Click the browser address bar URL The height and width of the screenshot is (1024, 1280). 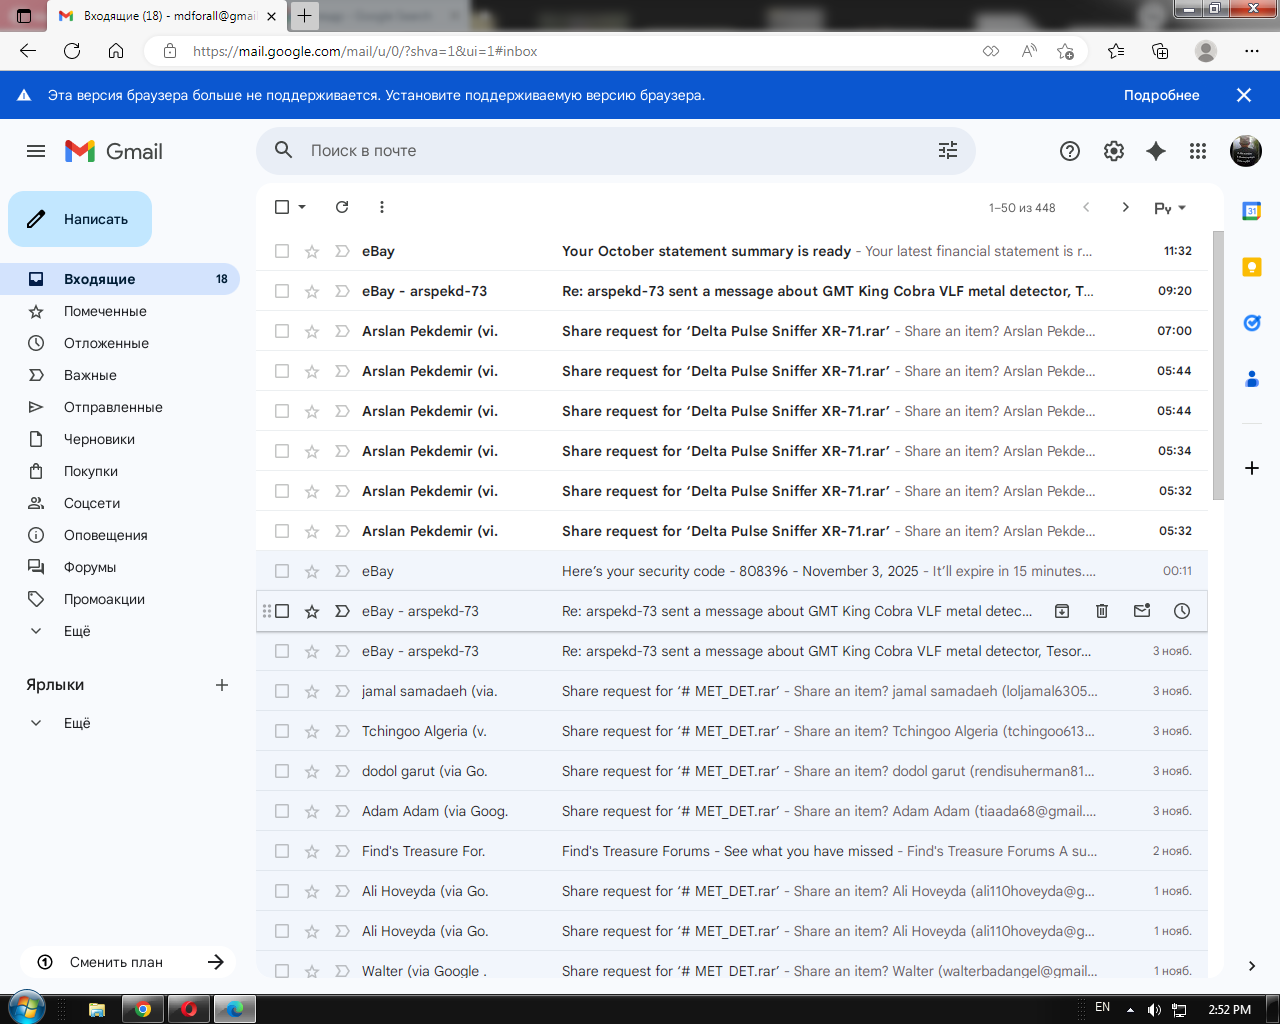click(x=365, y=51)
